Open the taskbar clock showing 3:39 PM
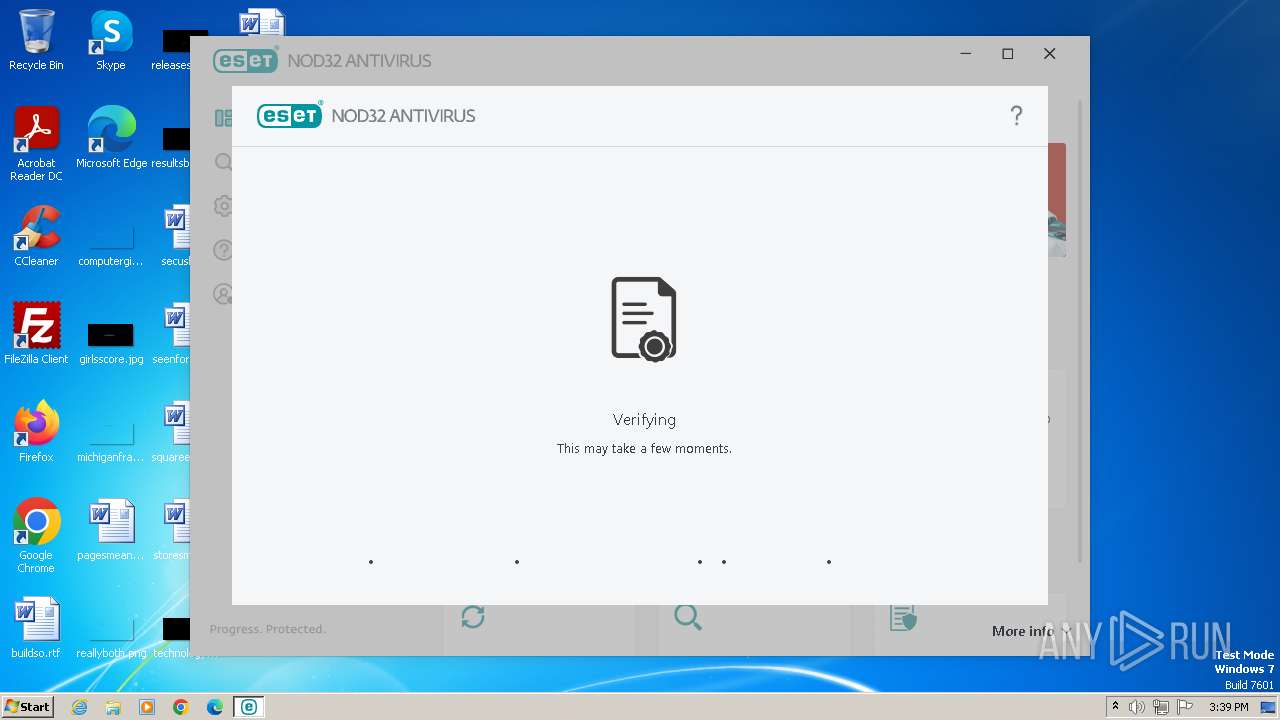This screenshot has height=720, width=1280. click(x=1229, y=707)
